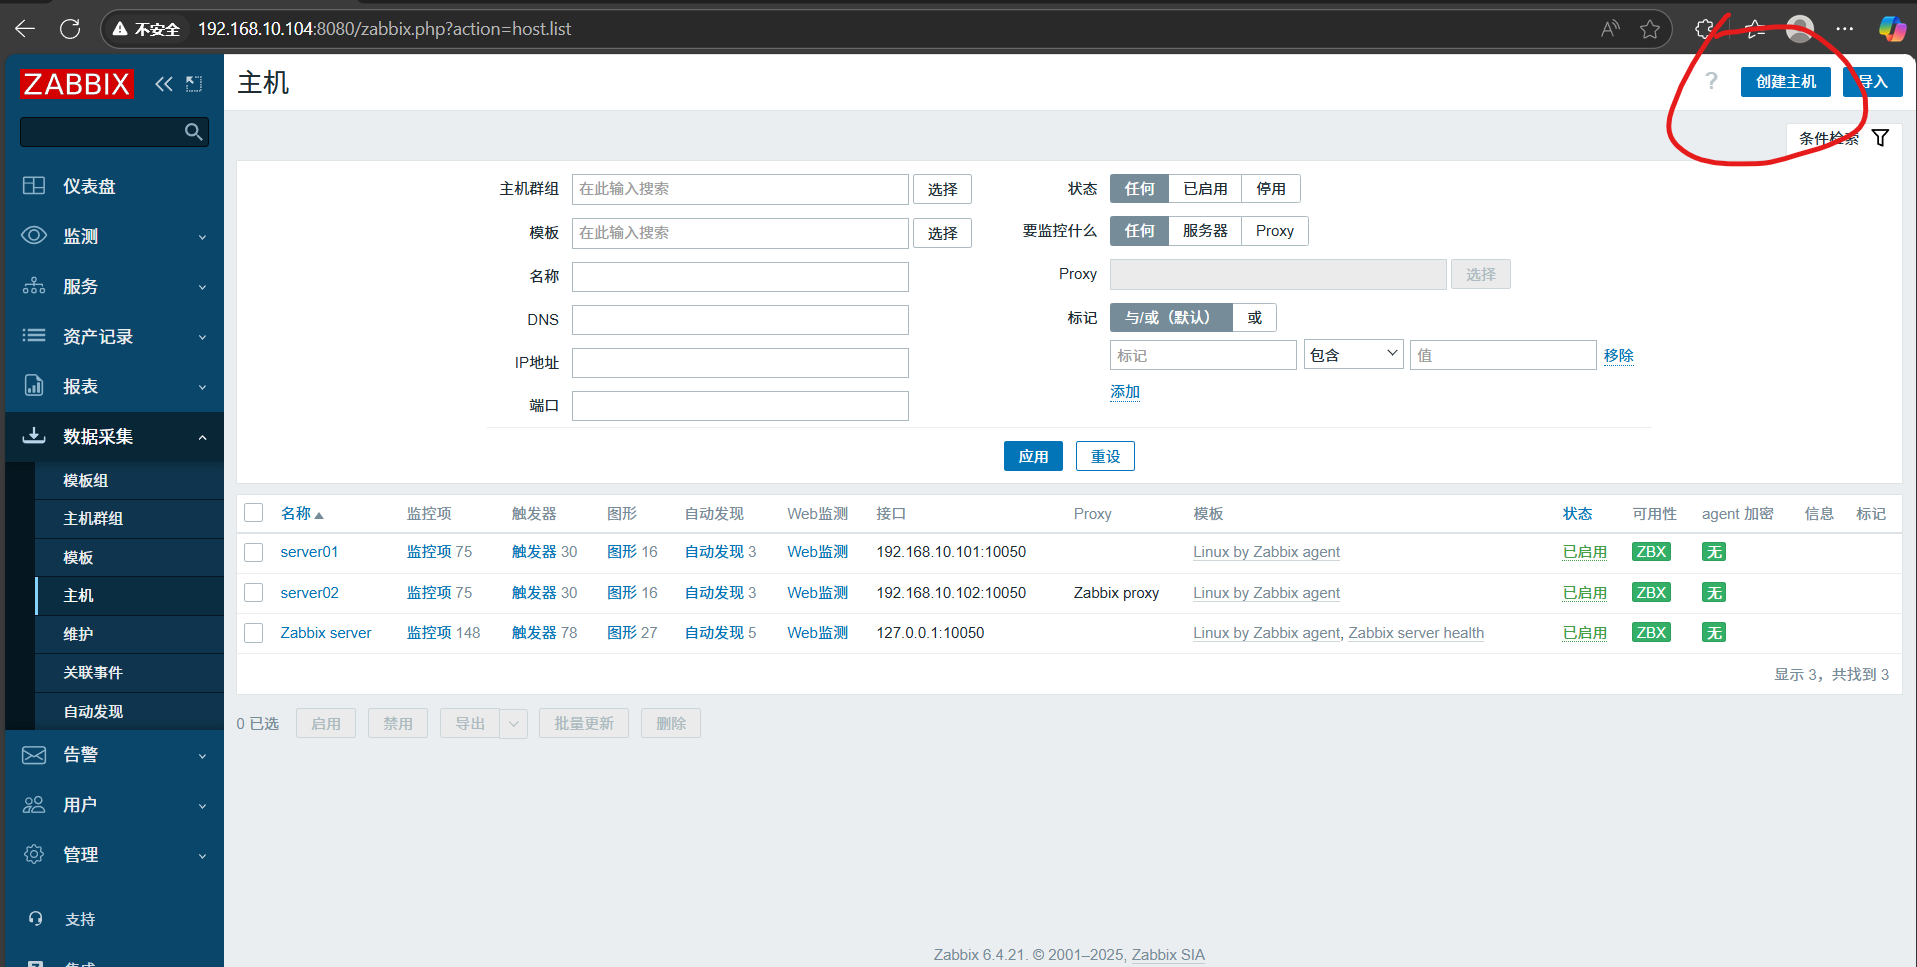Viewport: 1917px width, 967px height.
Task: Click the sidebar search magnifier icon
Action: [194, 132]
